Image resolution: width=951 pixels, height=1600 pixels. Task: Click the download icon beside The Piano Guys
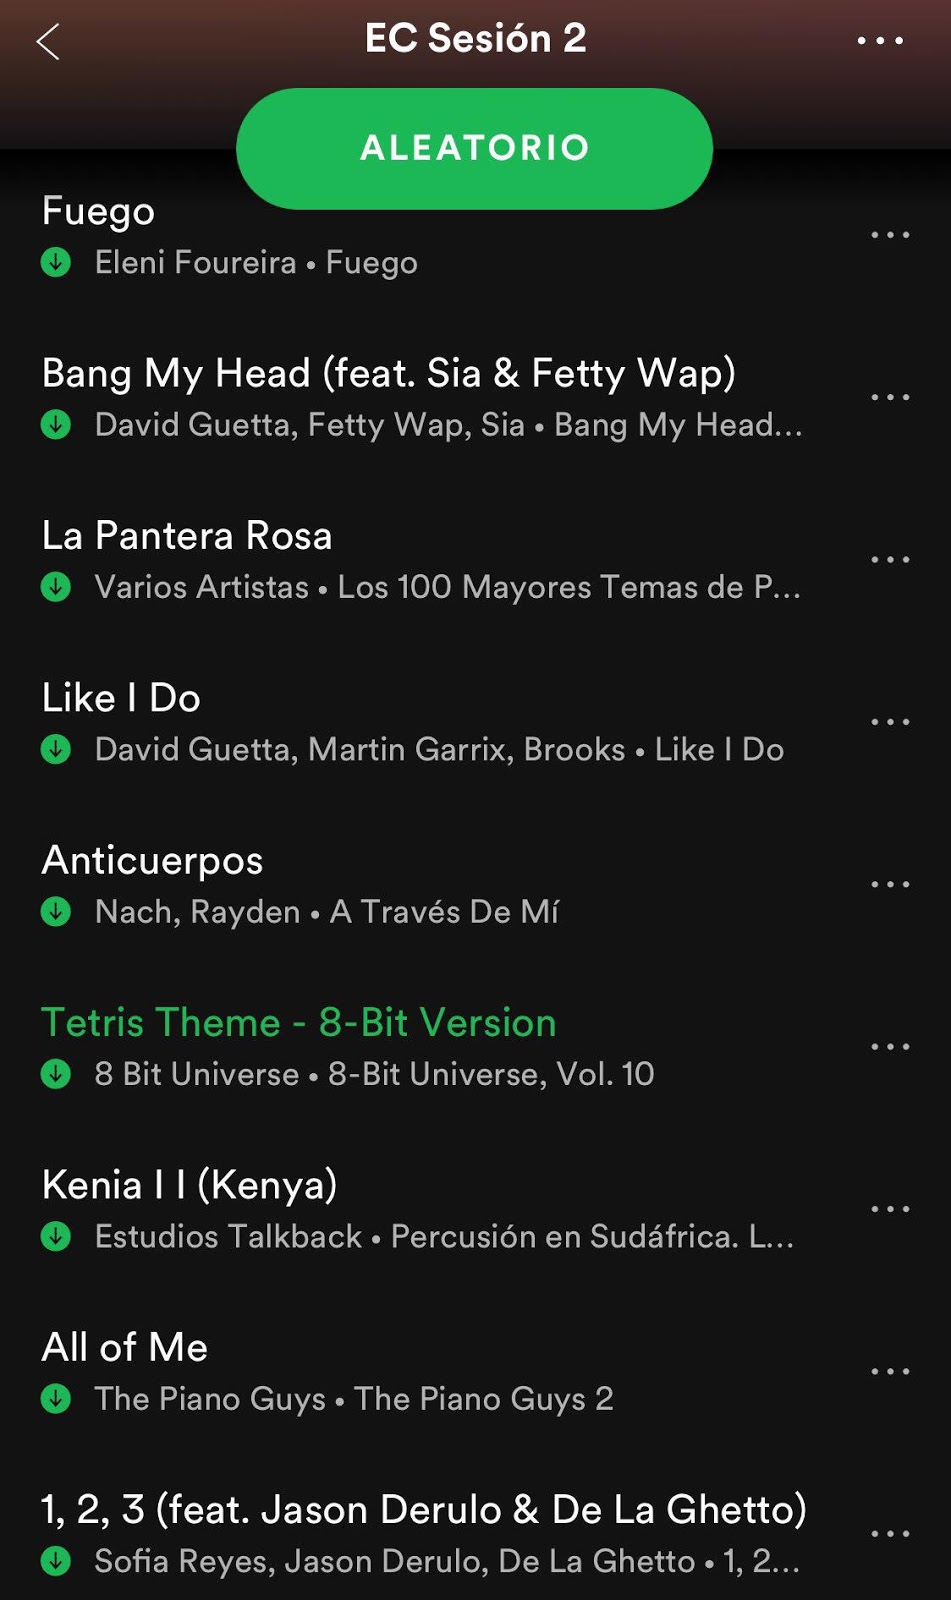(x=56, y=1398)
